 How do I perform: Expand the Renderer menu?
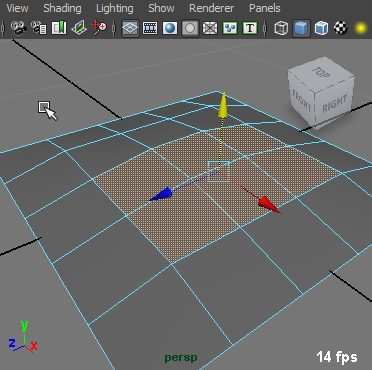point(211,8)
